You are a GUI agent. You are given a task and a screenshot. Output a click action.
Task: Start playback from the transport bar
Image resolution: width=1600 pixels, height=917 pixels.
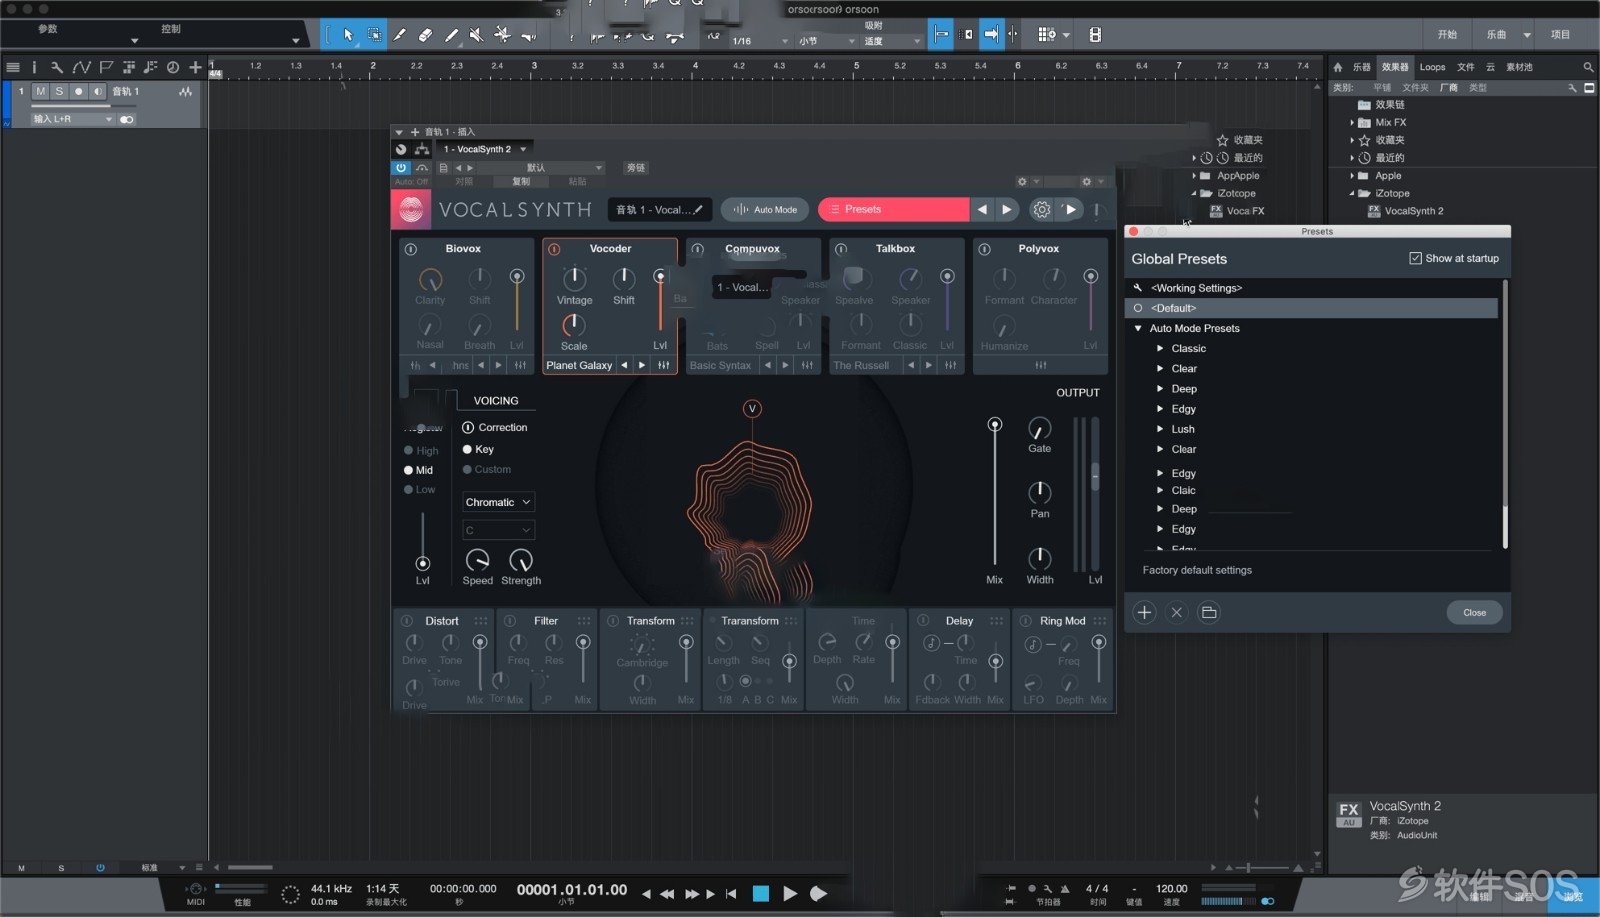pyautogui.click(x=790, y=893)
